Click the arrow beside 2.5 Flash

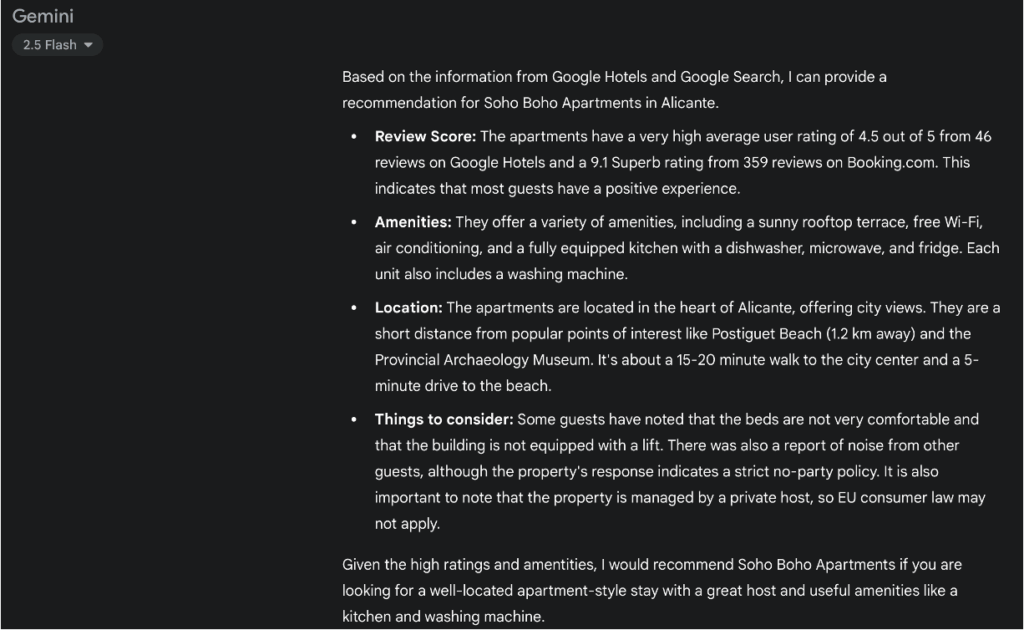point(89,45)
